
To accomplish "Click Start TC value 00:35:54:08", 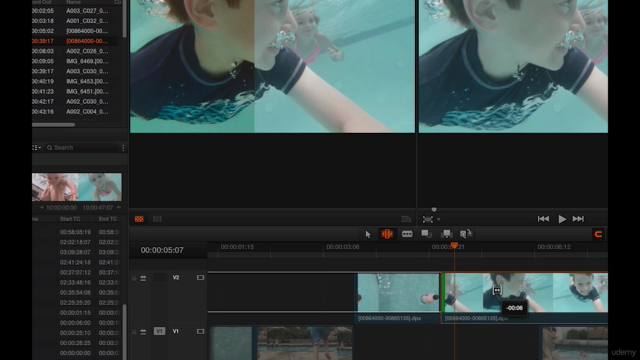I will (x=75, y=293).
